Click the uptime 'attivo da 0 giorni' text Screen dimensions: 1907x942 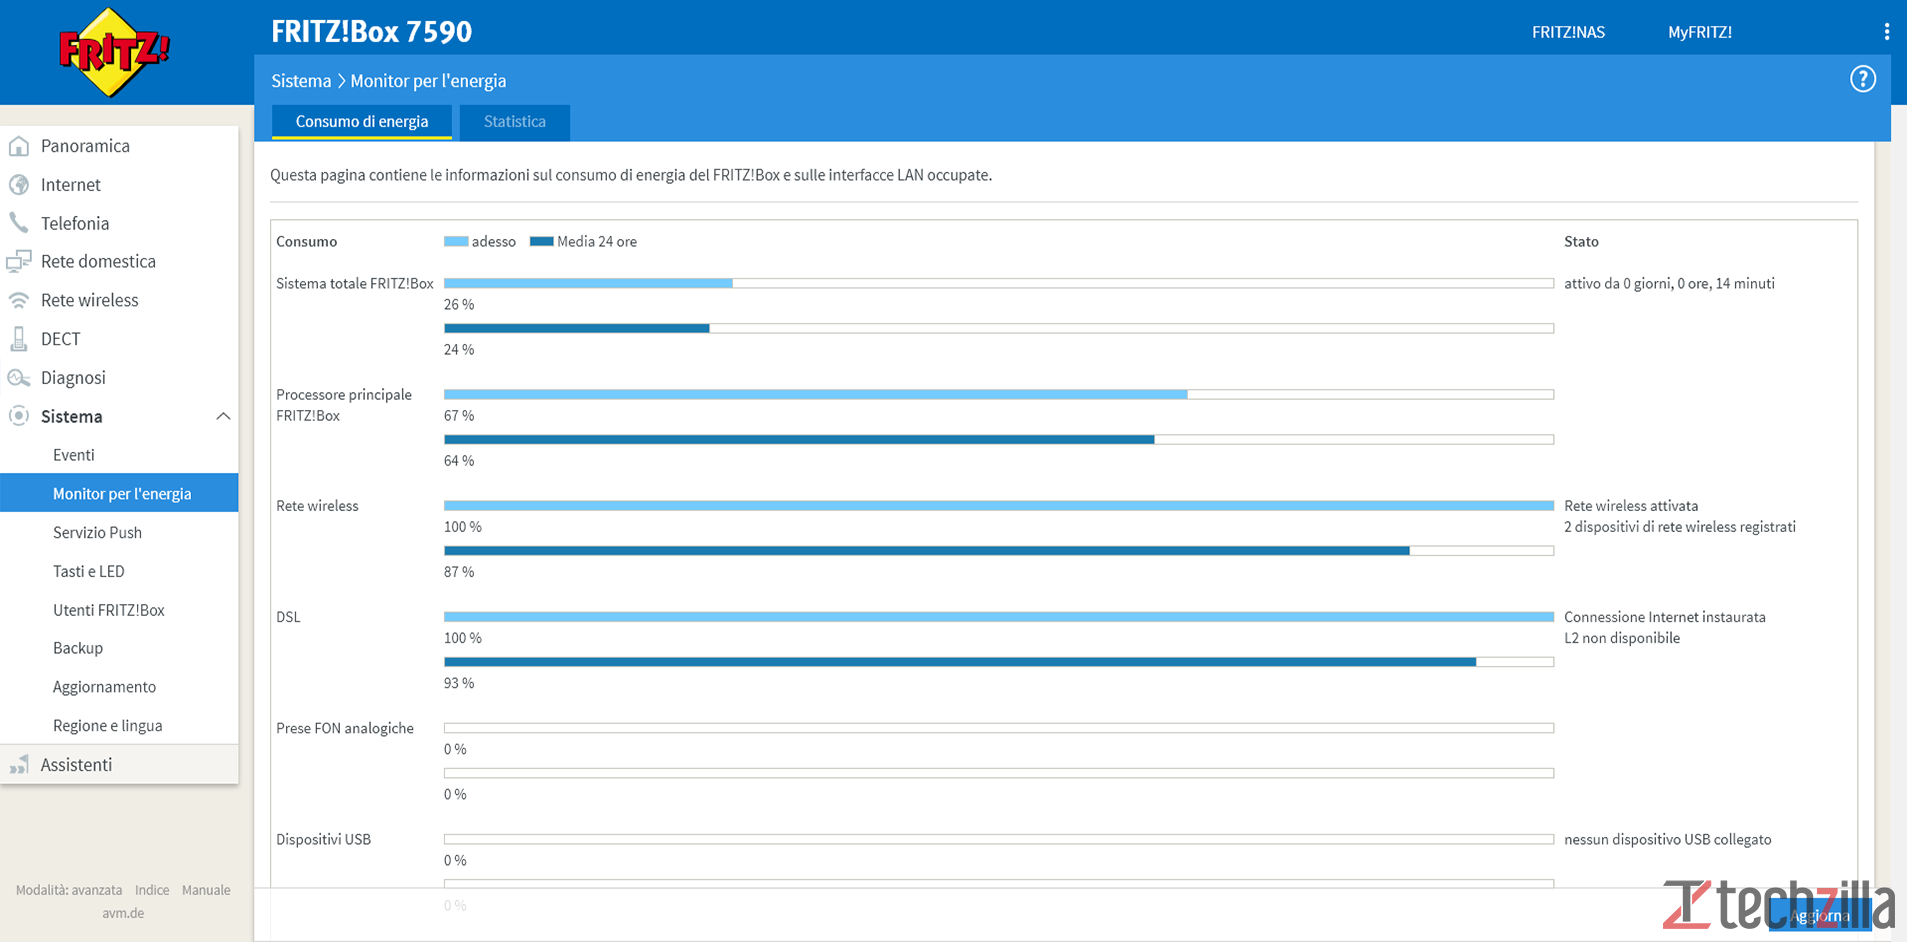point(1669,283)
